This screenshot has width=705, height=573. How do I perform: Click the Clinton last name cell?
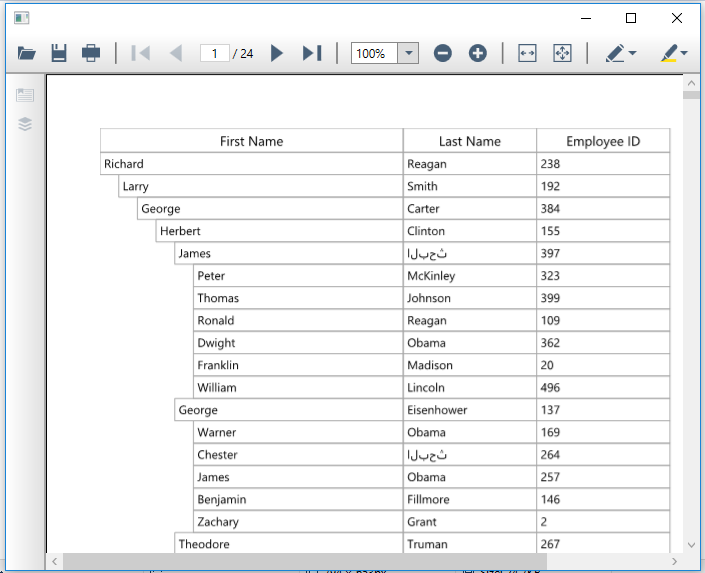[x=469, y=231]
